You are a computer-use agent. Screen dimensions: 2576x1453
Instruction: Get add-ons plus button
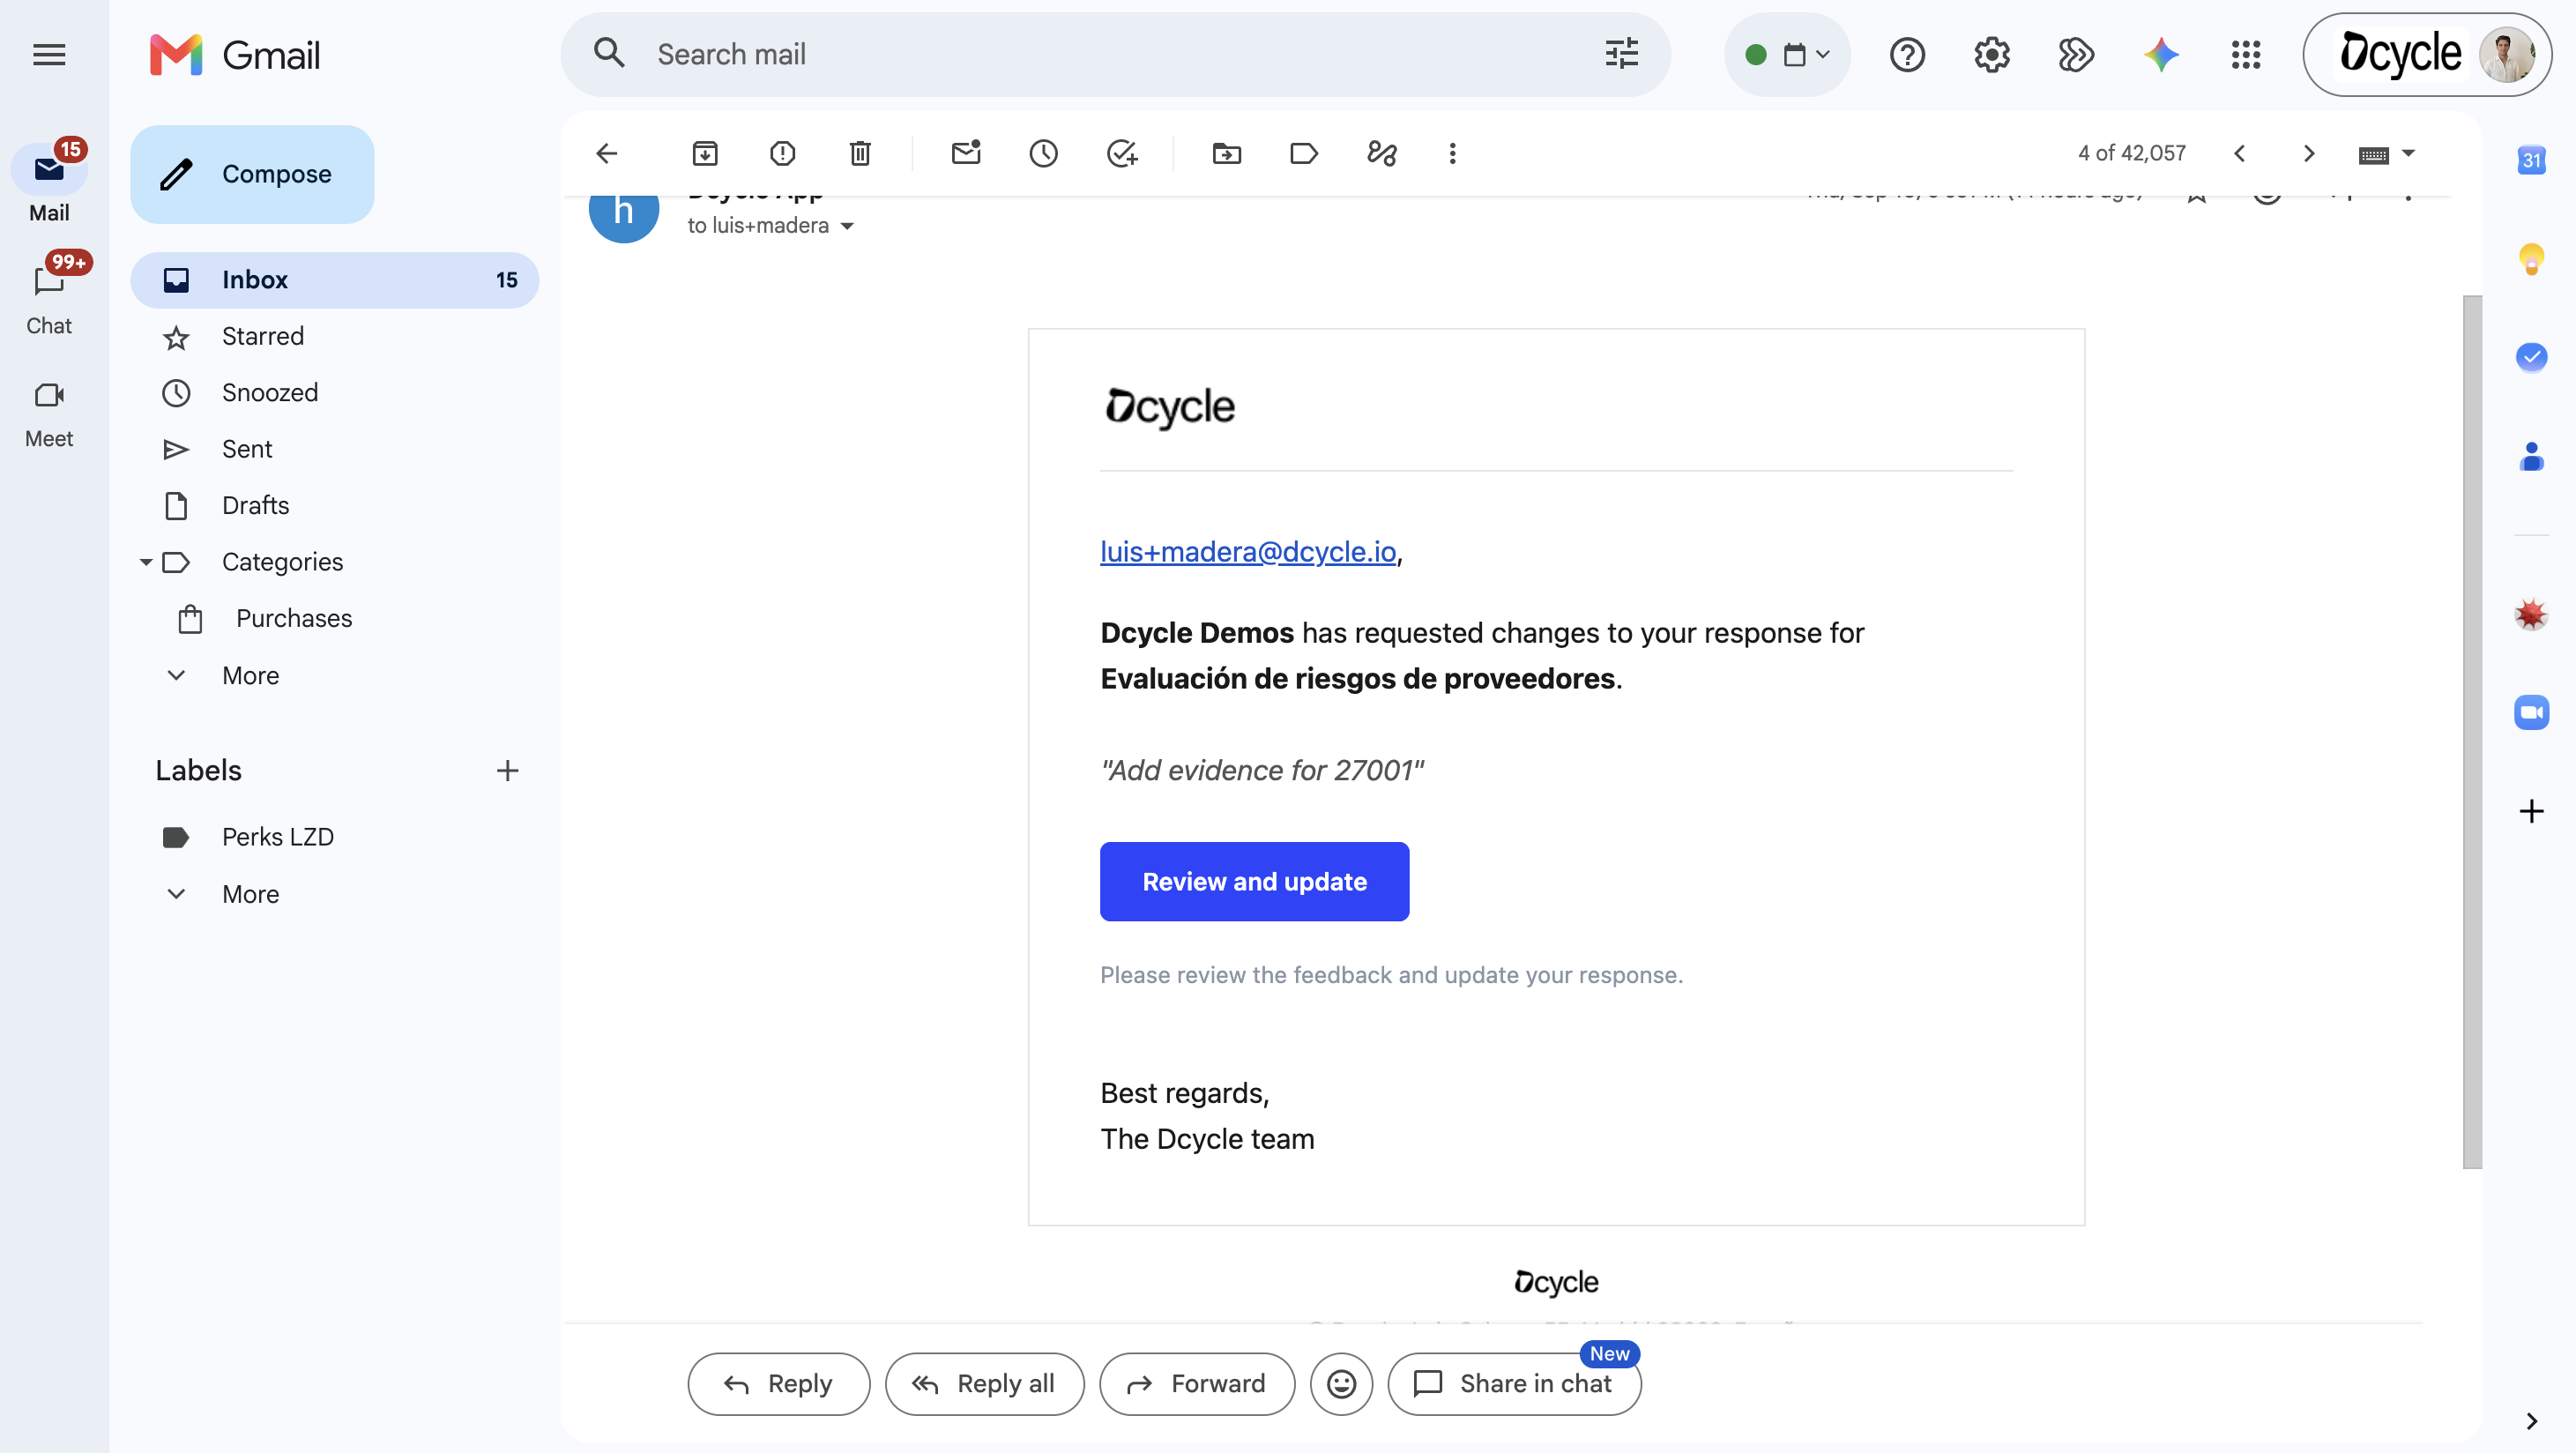coord(2531,810)
